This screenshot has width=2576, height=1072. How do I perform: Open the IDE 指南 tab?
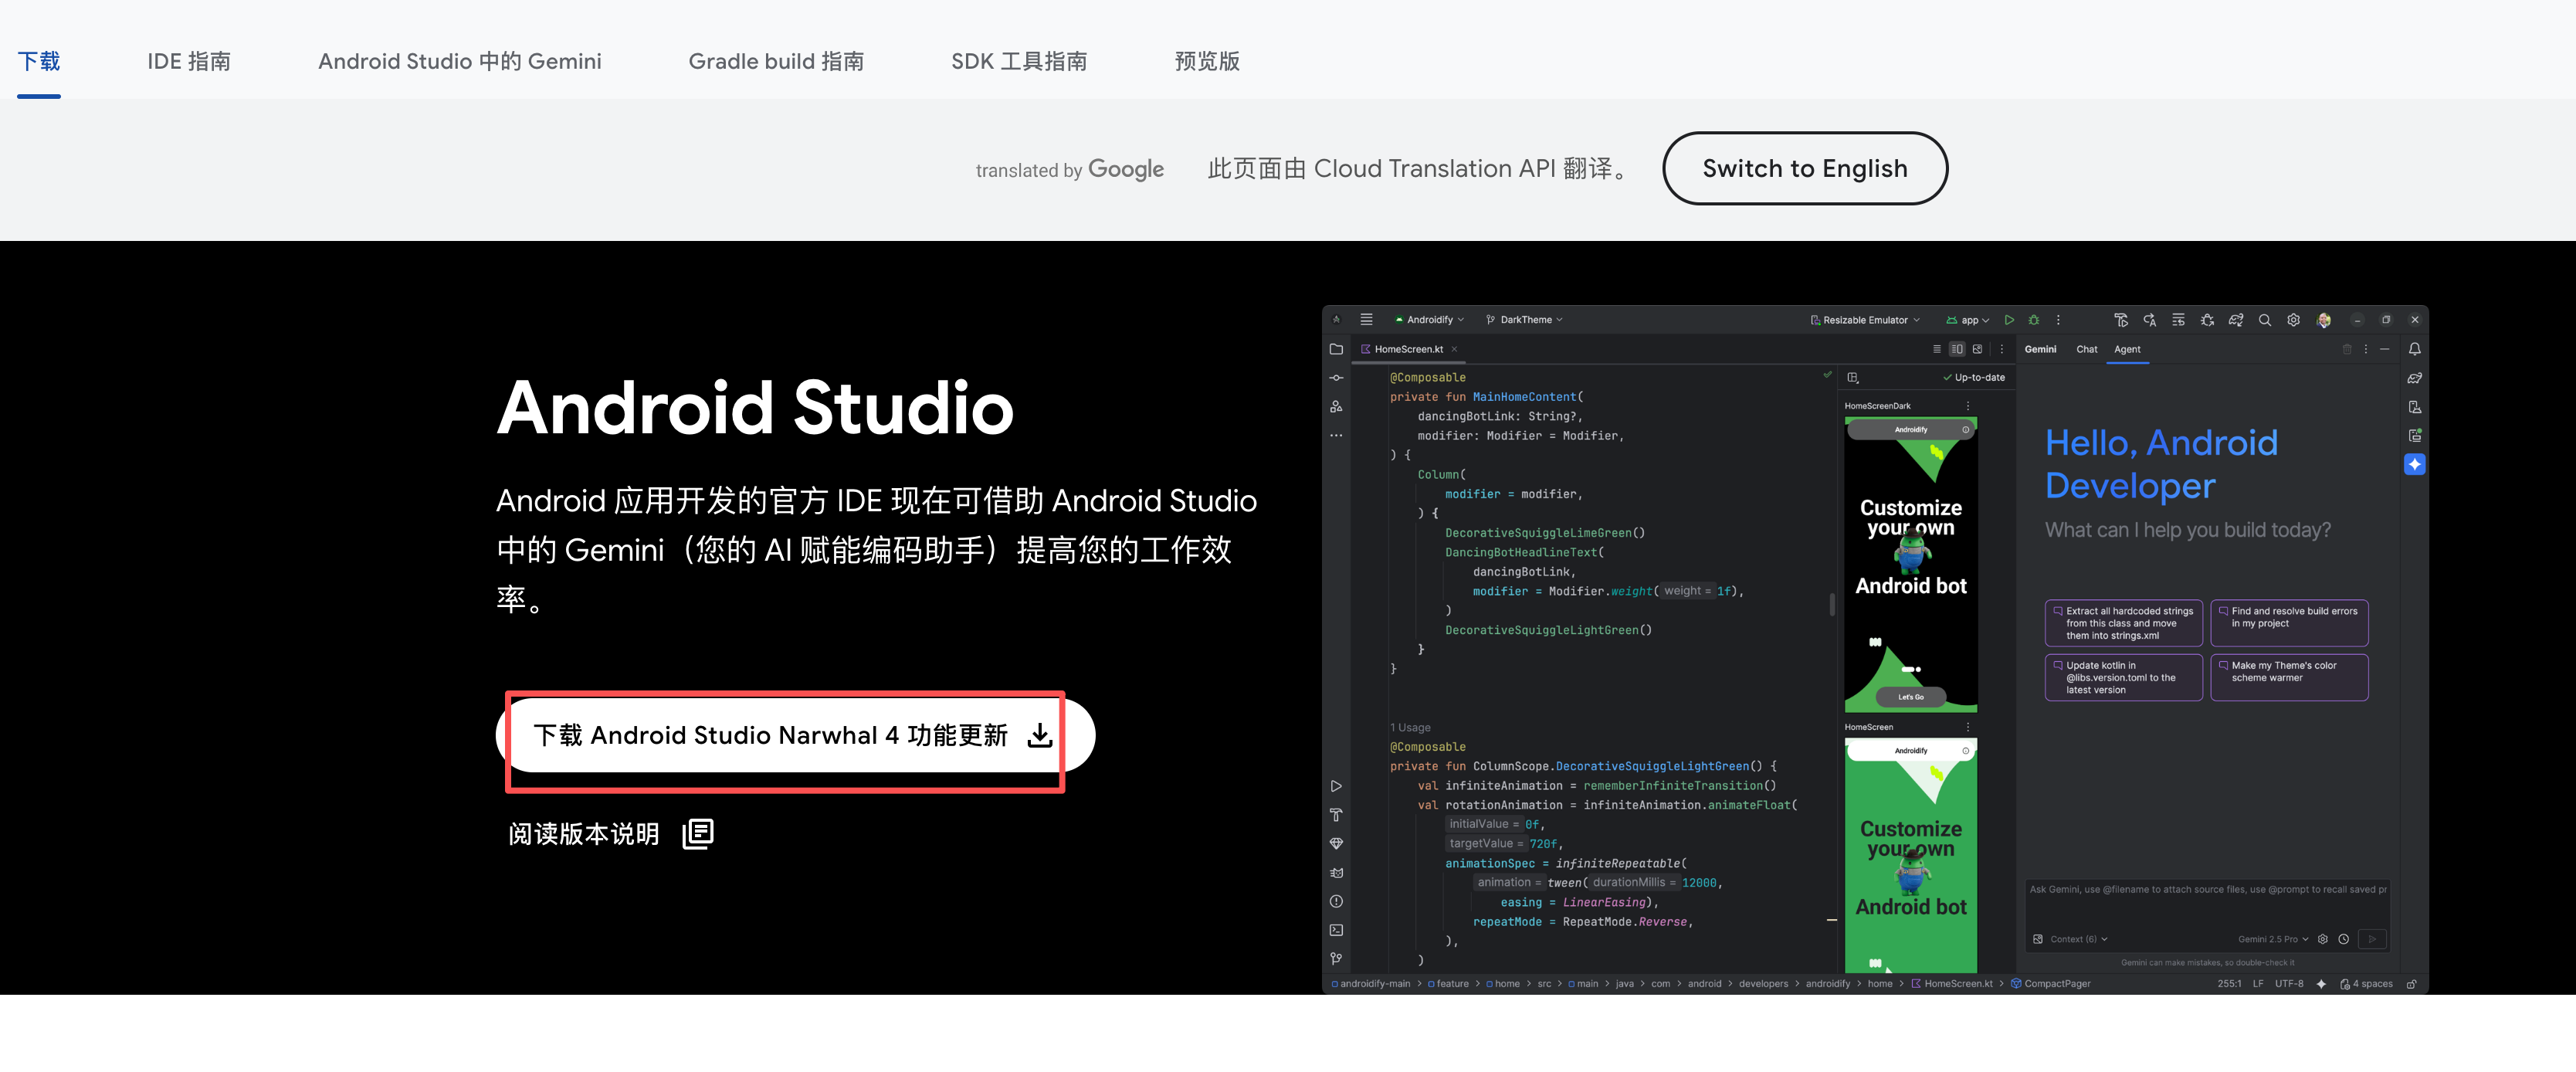tap(189, 61)
